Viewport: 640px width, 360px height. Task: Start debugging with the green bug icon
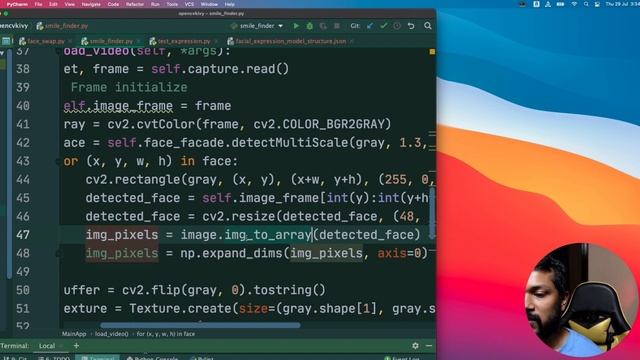point(310,26)
